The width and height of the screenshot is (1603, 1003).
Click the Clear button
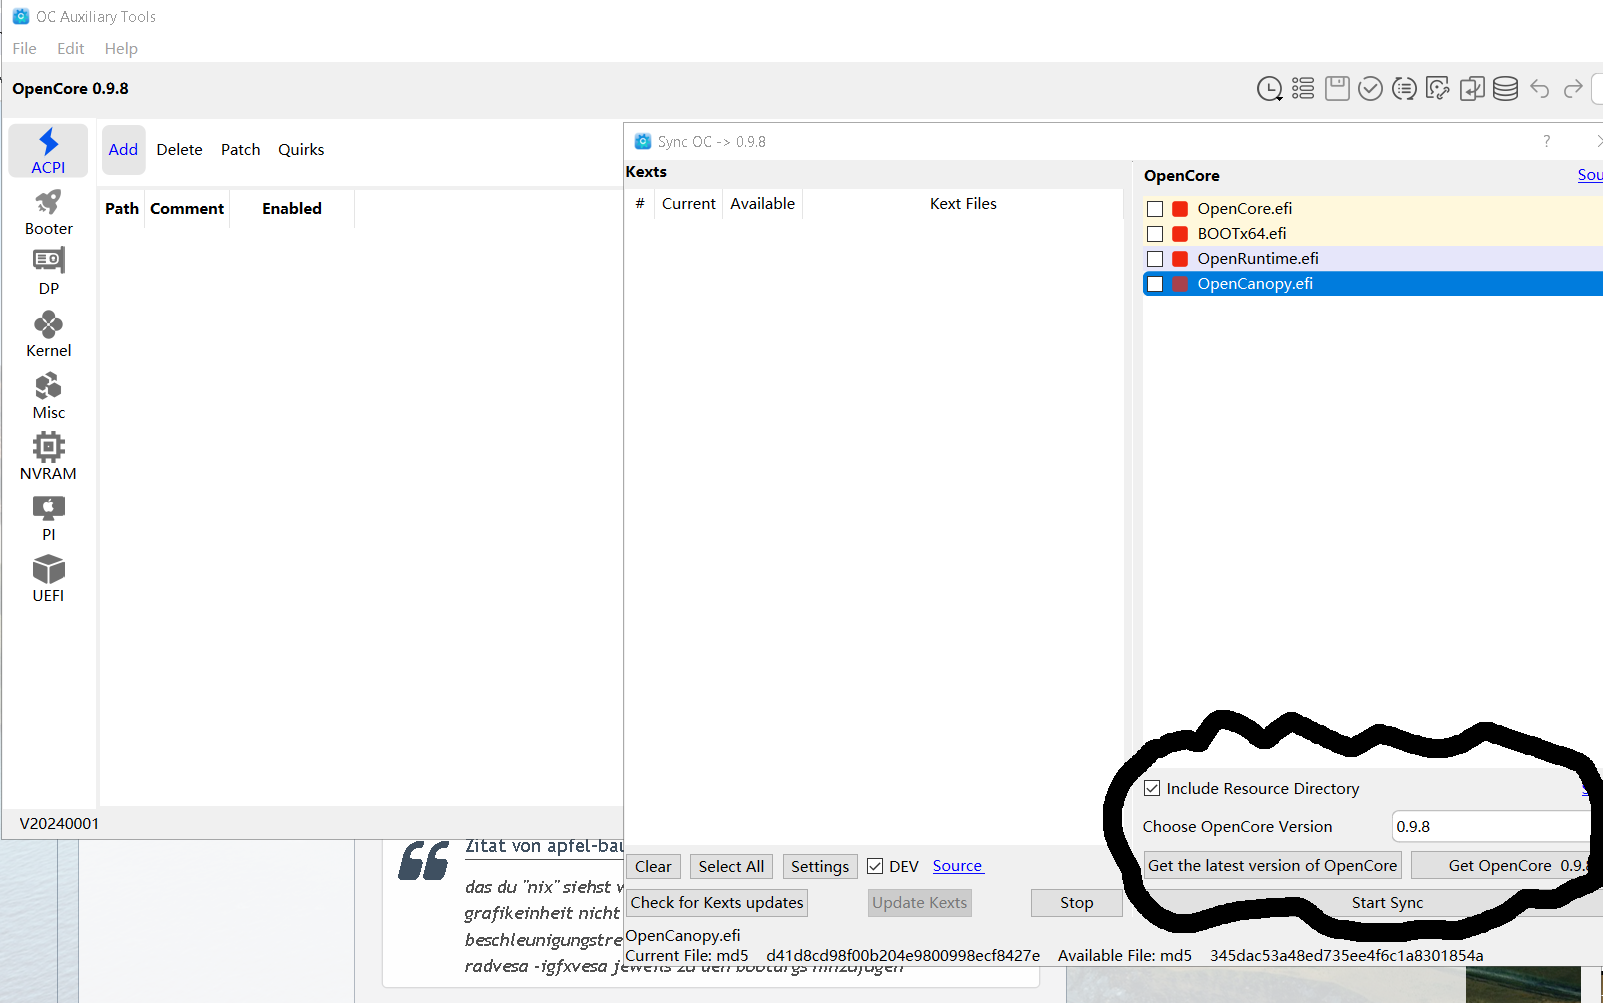point(653,866)
